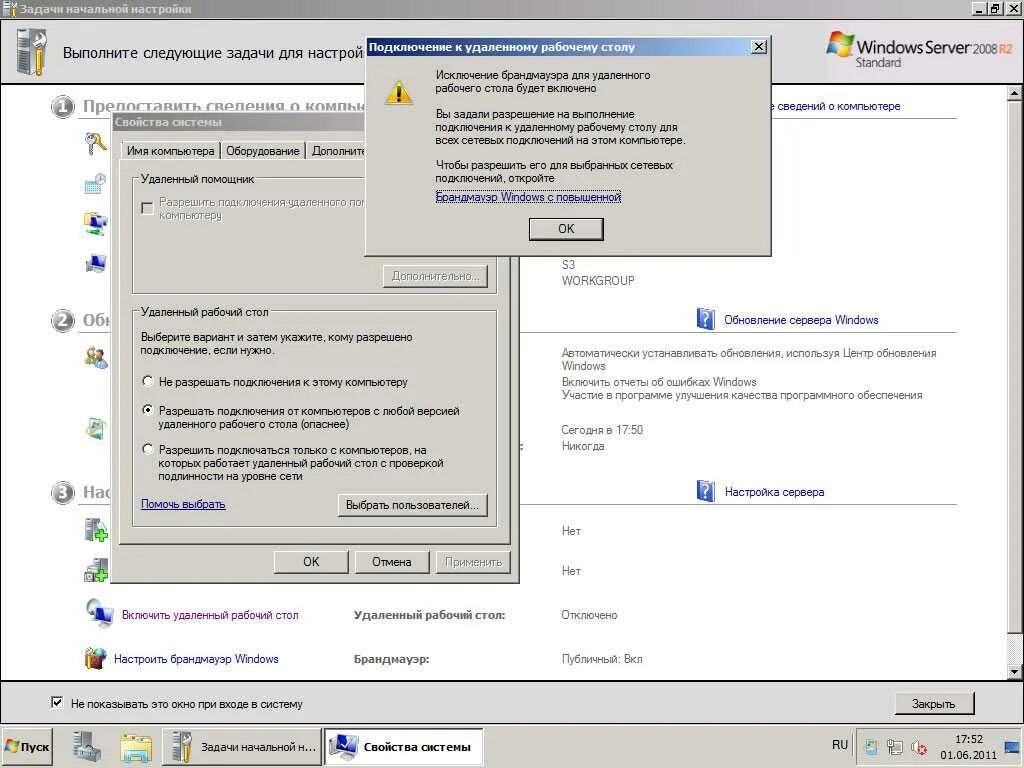This screenshot has height=768, width=1024.
Task: Switch to the Hardware tab (Оборудование)
Action: 263,151
